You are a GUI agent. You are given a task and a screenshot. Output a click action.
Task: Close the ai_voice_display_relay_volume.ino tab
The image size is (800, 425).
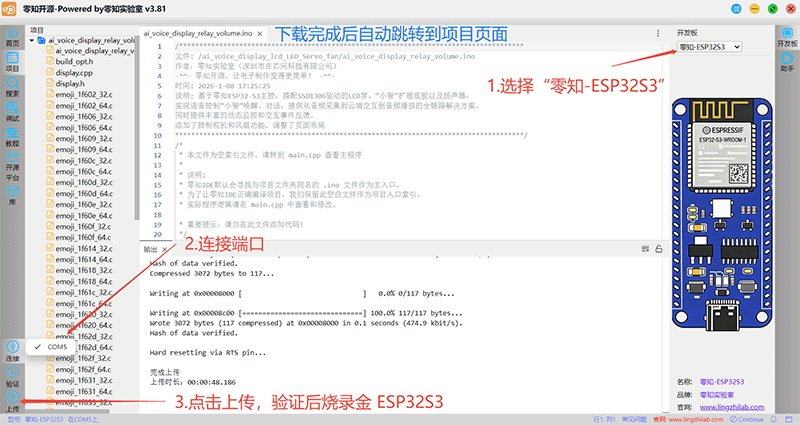point(260,34)
